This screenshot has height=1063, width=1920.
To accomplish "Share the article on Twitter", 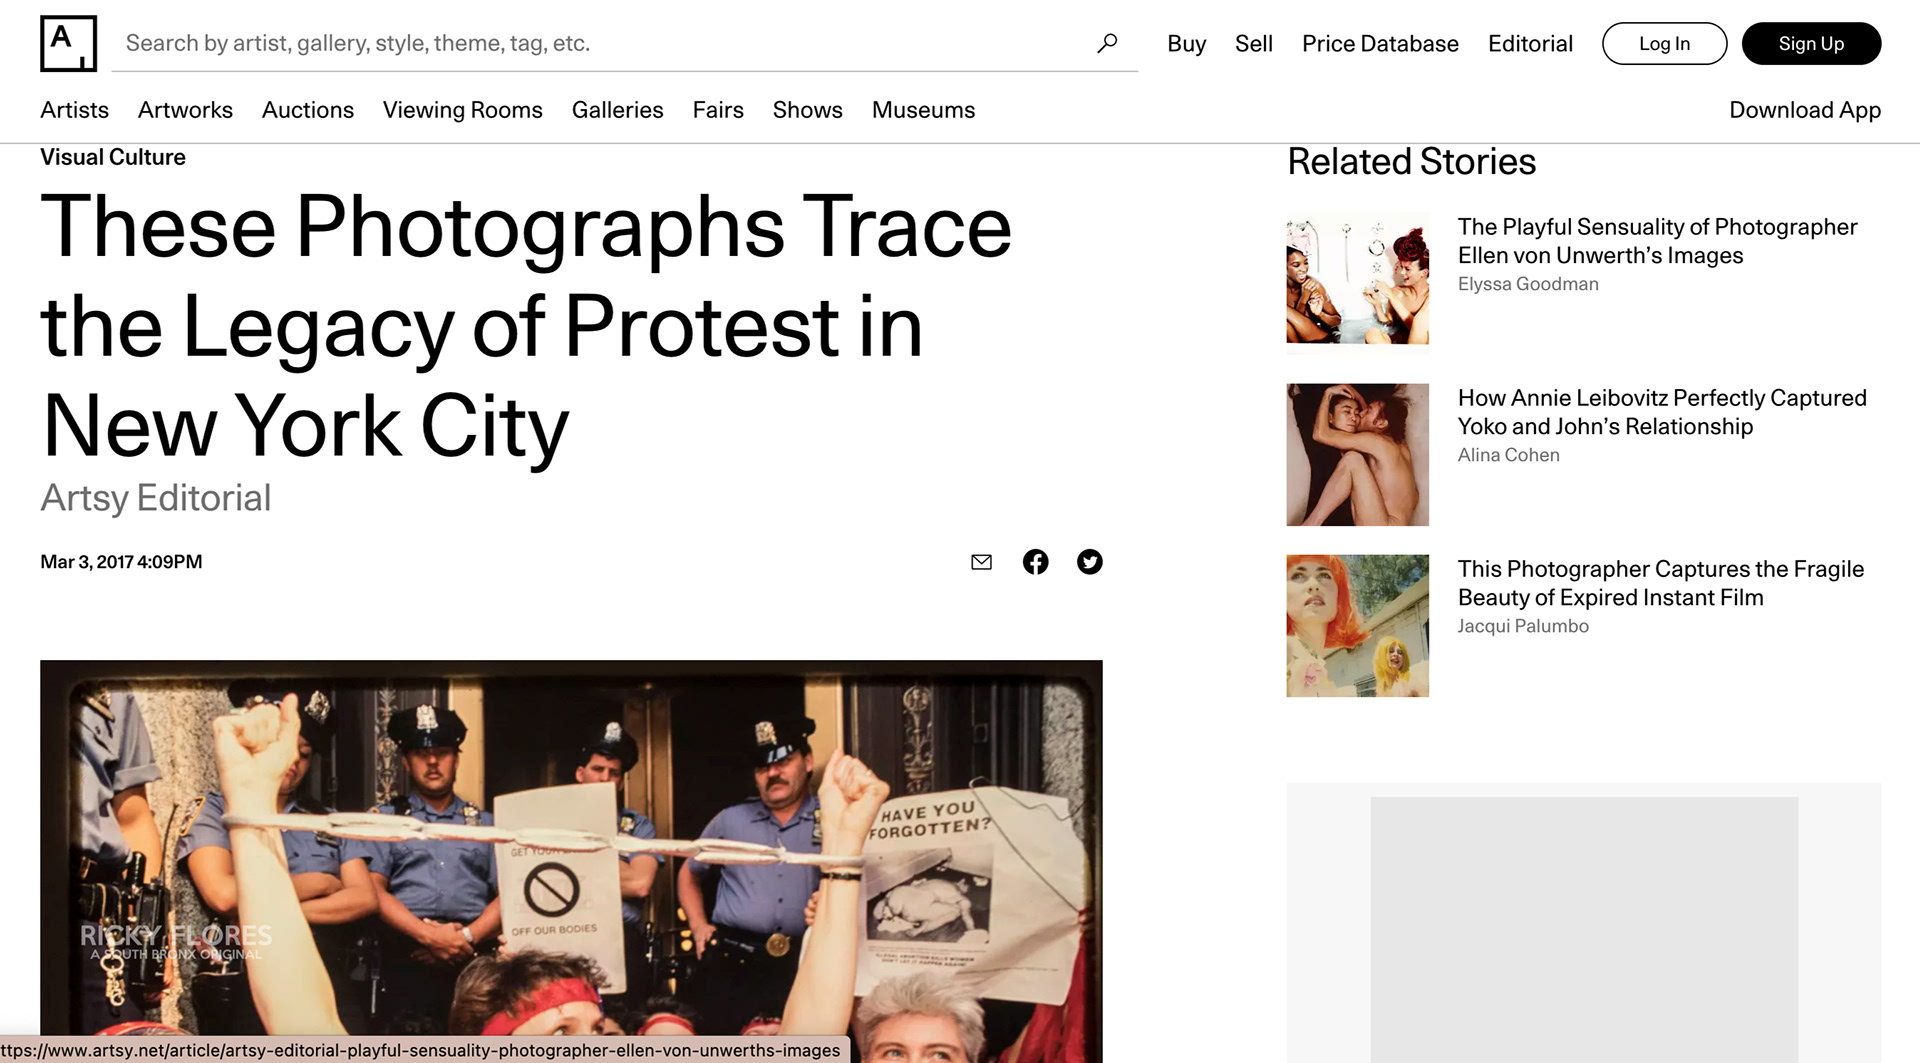I will (1090, 562).
